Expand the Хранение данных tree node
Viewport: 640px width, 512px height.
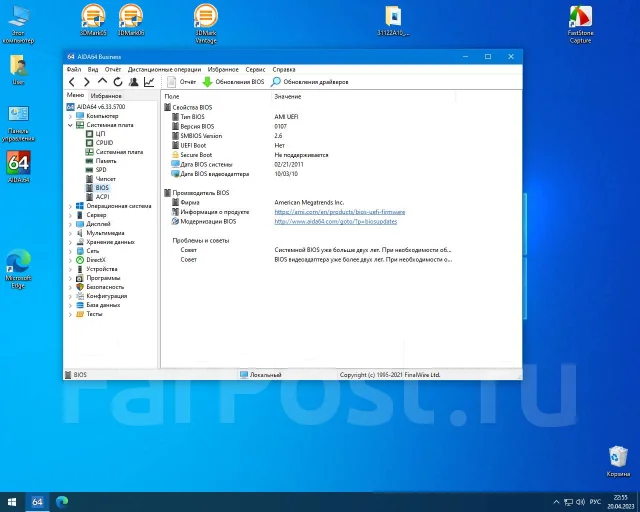coord(70,242)
